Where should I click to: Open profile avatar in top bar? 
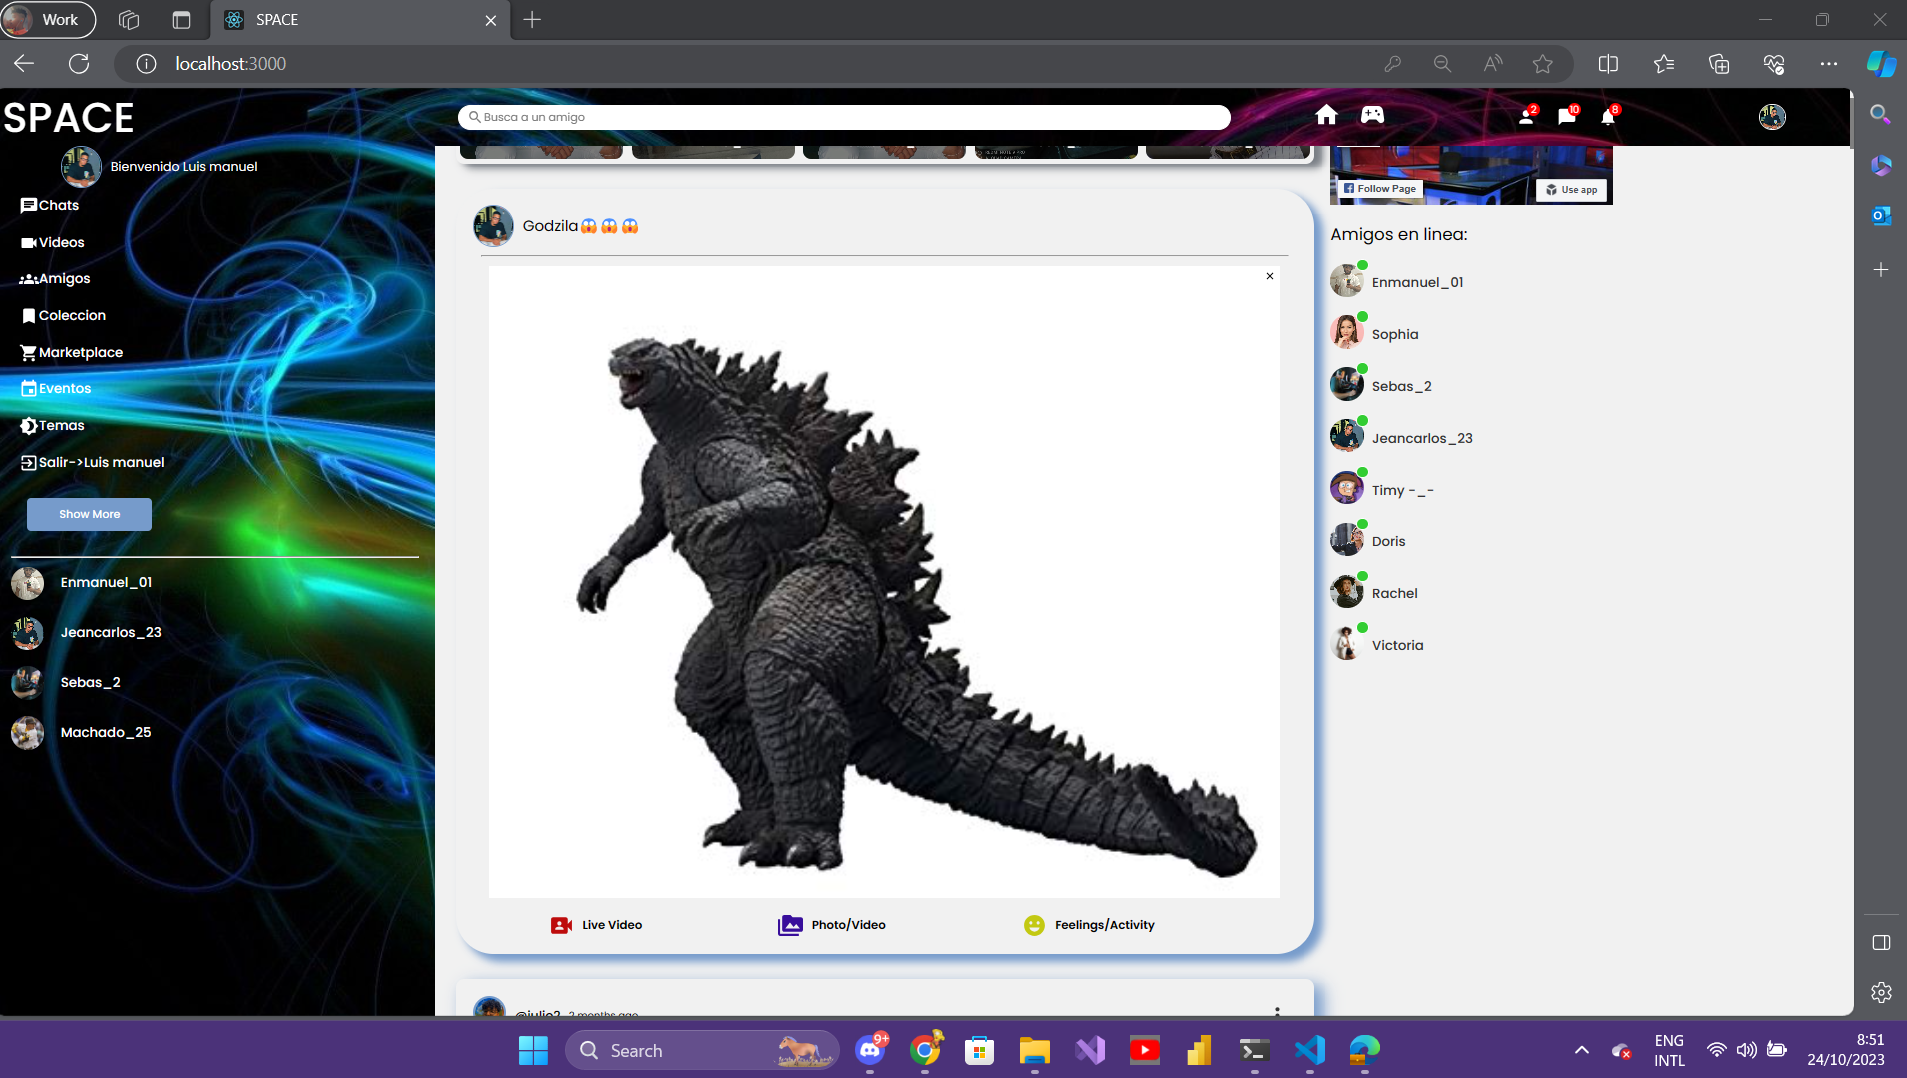click(1772, 117)
